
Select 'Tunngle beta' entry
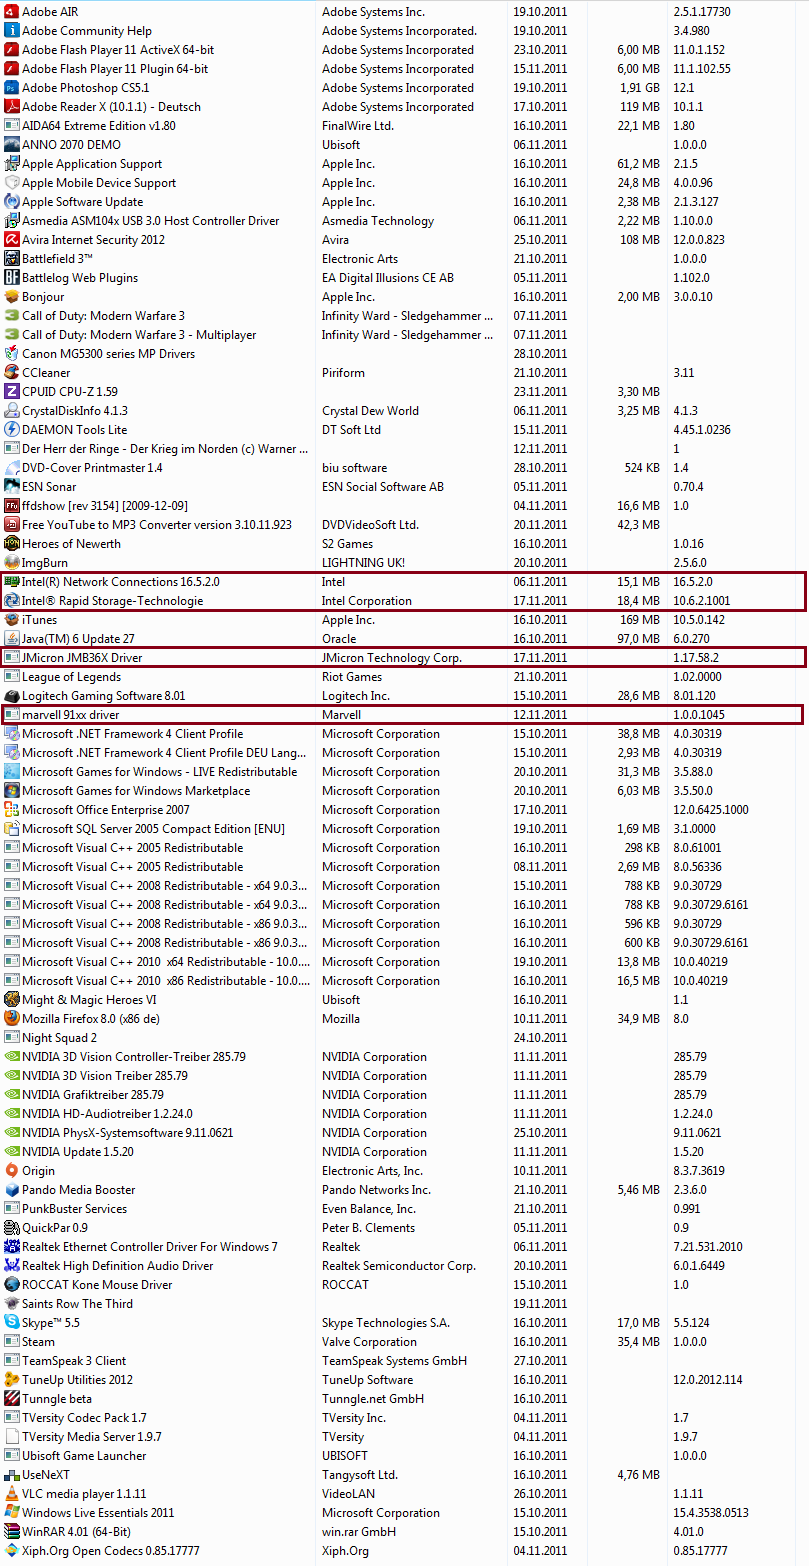pyautogui.click(x=57, y=1399)
